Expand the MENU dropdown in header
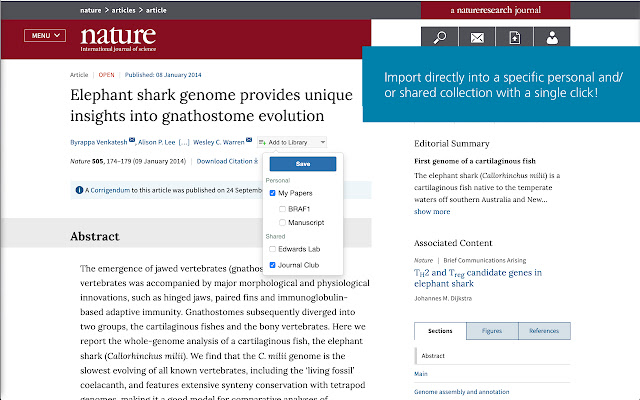640x400 pixels. pos(46,35)
